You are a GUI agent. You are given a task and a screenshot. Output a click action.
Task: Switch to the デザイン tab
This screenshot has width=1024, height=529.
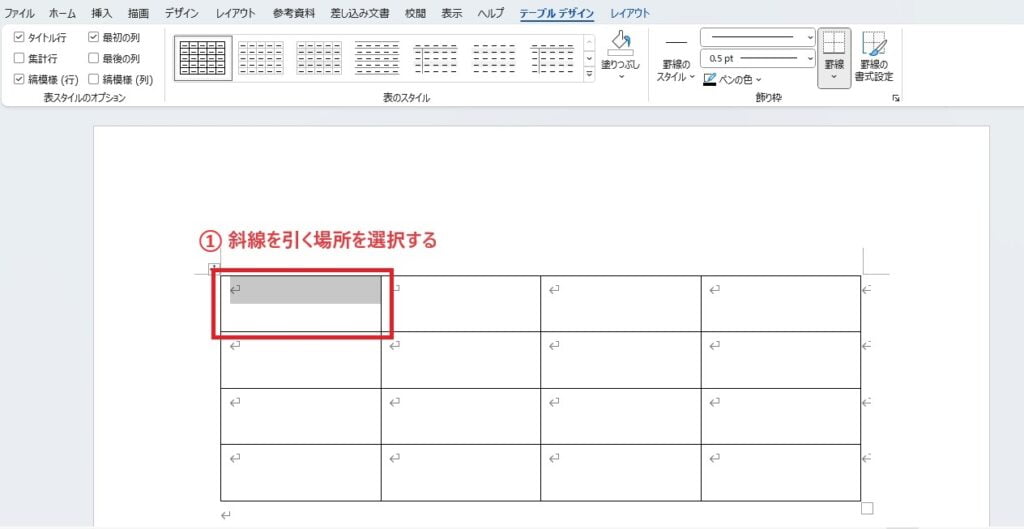(182, 13)
